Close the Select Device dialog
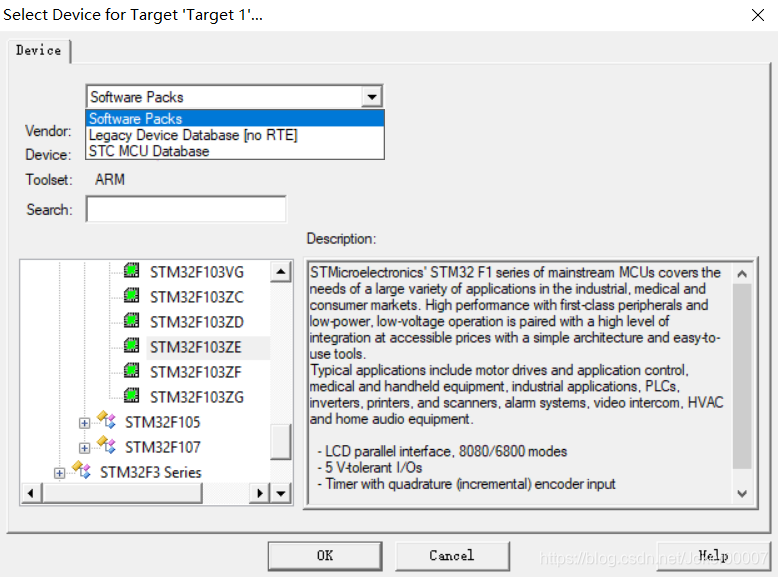Image resolution: width=778 pixels, height=577 pixels. coord(758,15)
